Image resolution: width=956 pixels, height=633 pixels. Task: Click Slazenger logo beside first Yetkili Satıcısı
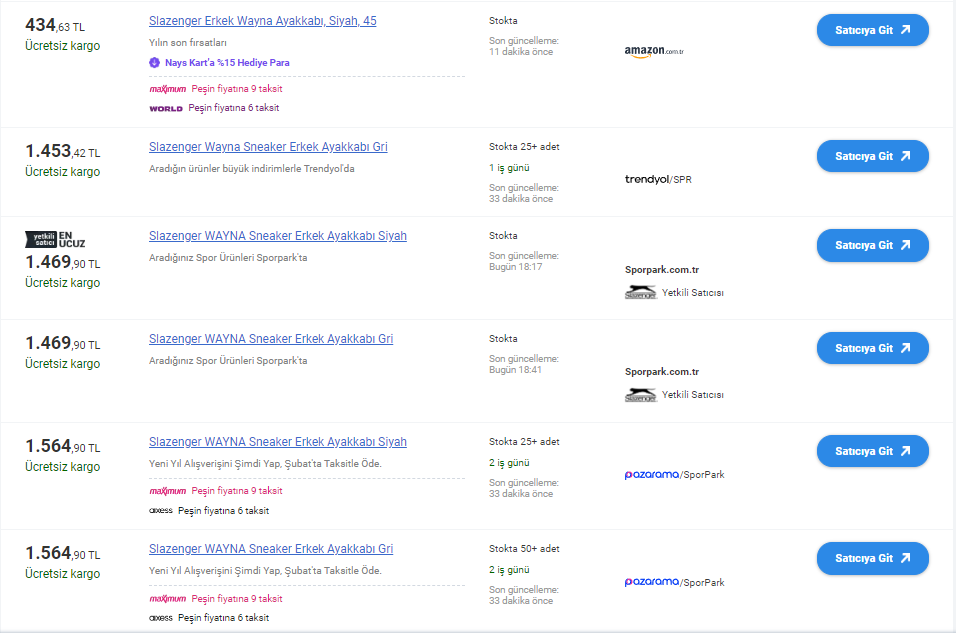coord(640,293)
